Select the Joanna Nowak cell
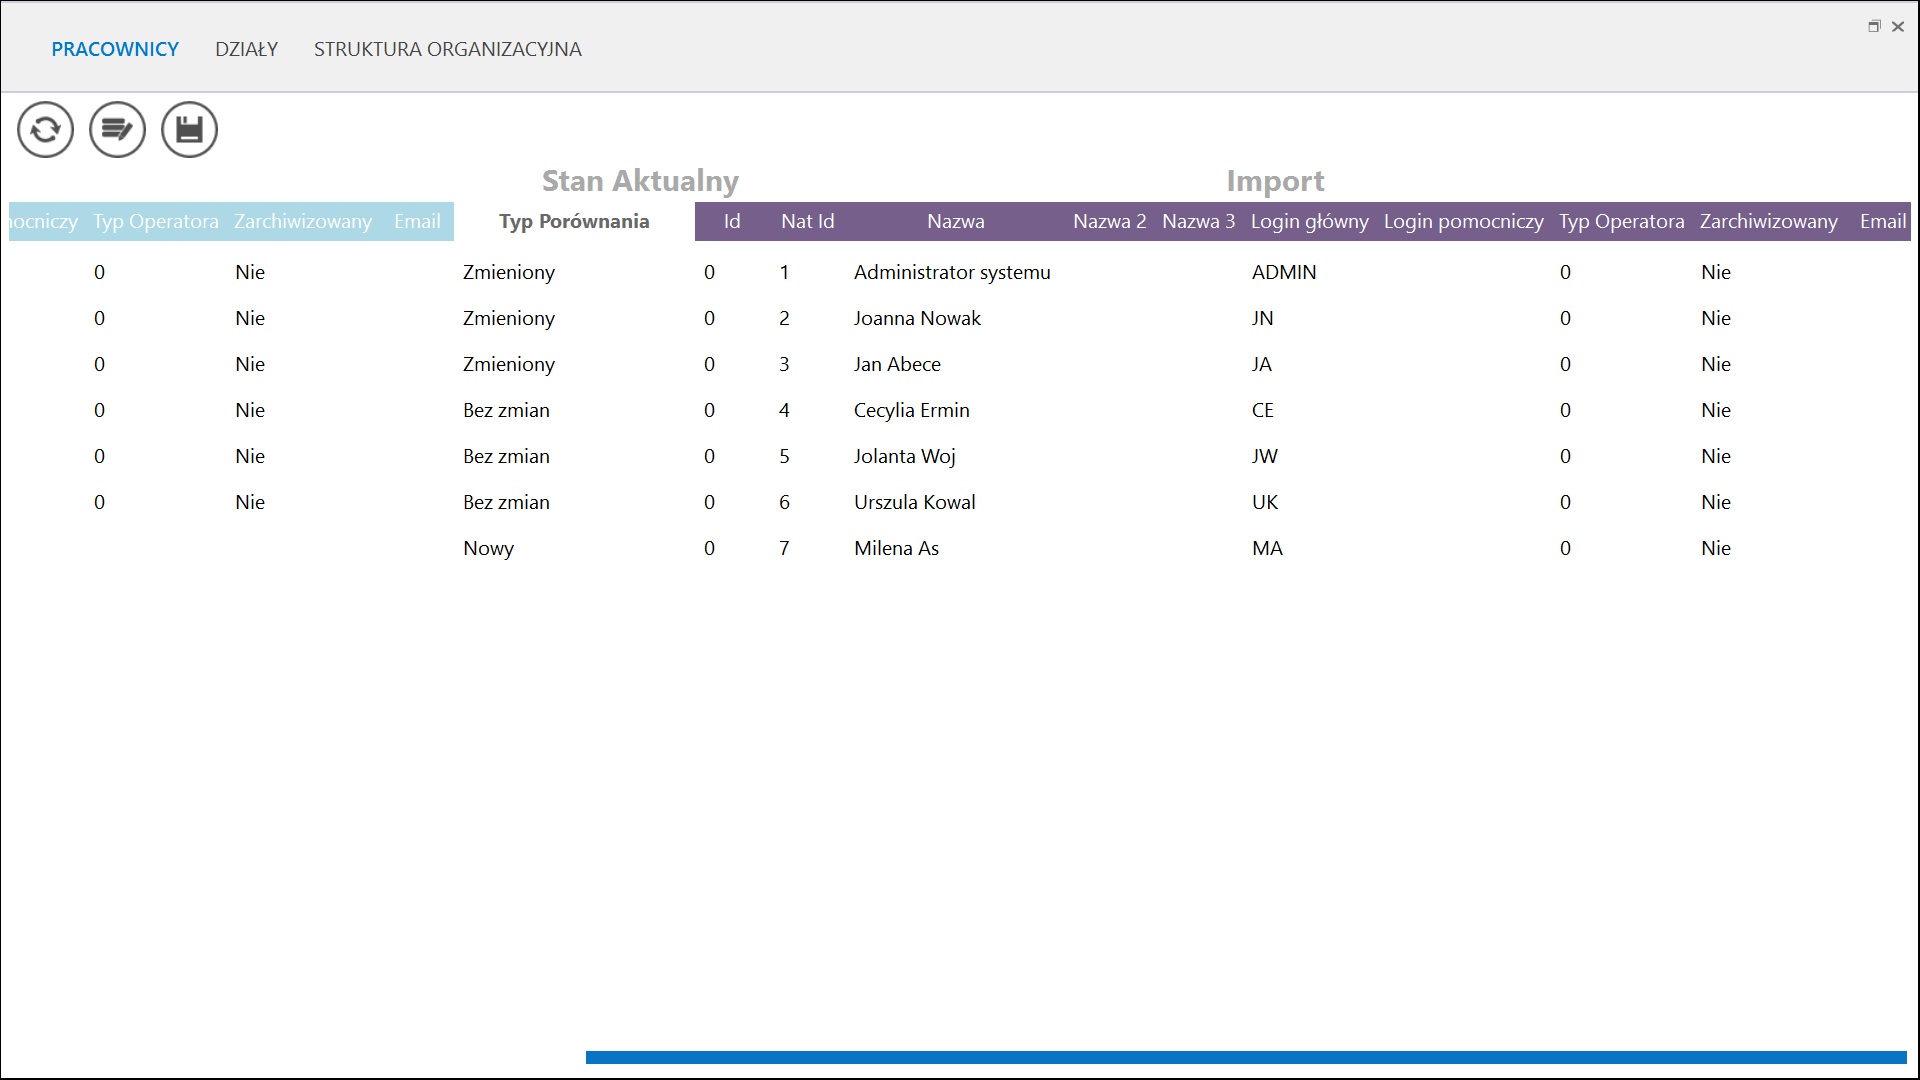Screen dimensions: 1920x1080 [917, 318]
